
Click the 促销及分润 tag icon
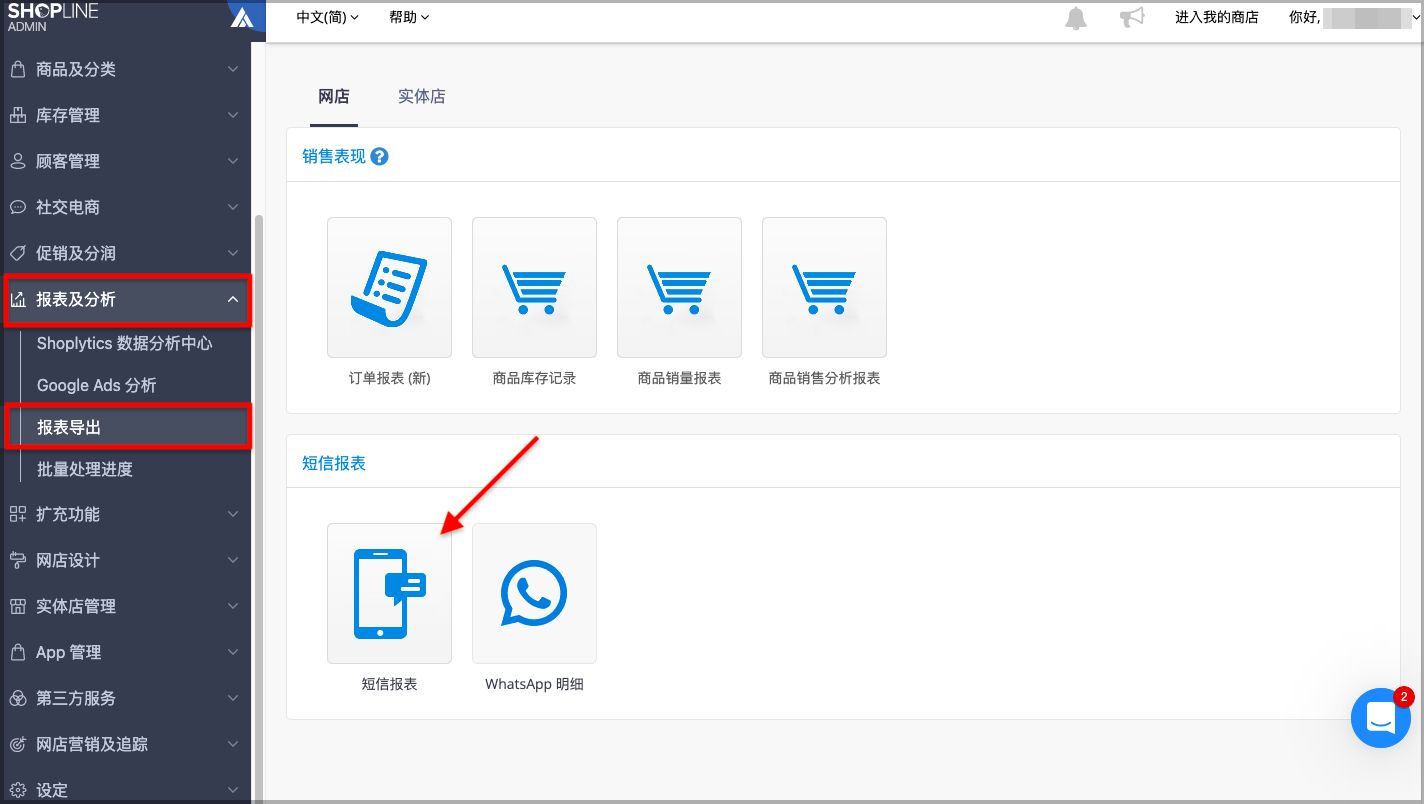pos(17,253)
